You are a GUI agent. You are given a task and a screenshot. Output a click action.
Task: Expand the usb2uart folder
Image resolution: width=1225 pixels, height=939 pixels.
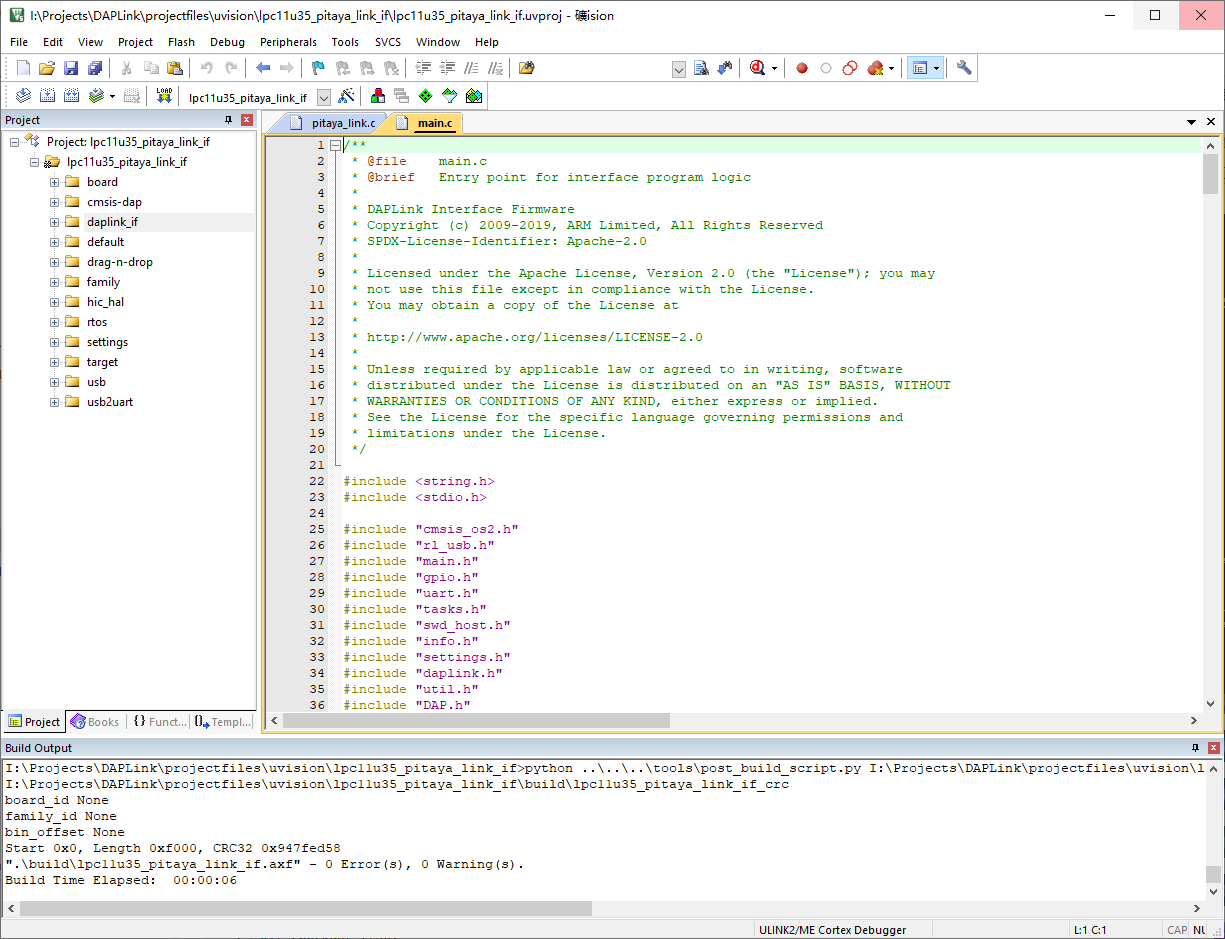(55, 402)
